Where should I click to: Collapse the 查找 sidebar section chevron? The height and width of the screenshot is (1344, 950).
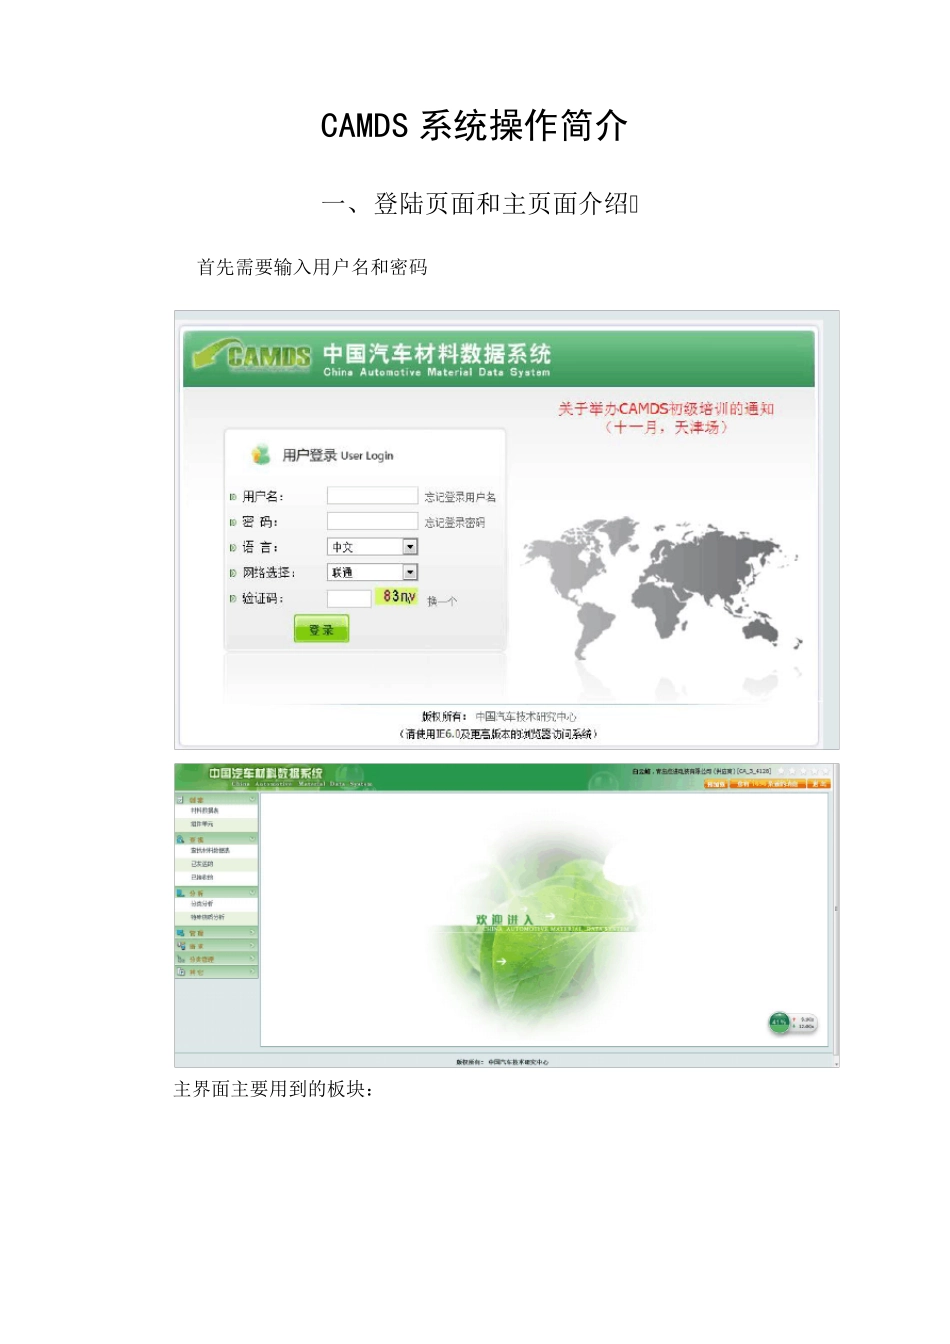252,838
